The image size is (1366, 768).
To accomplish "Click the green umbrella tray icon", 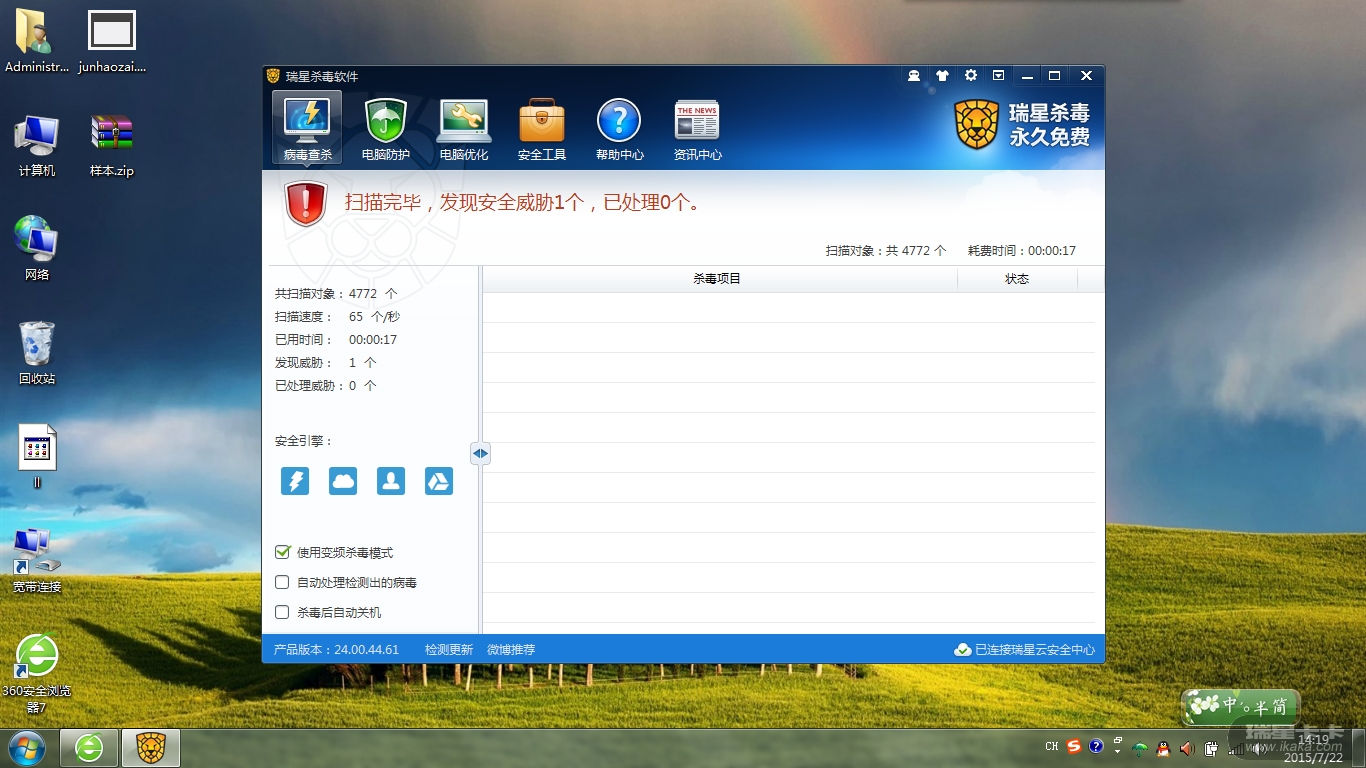I will click(1141, 748).
